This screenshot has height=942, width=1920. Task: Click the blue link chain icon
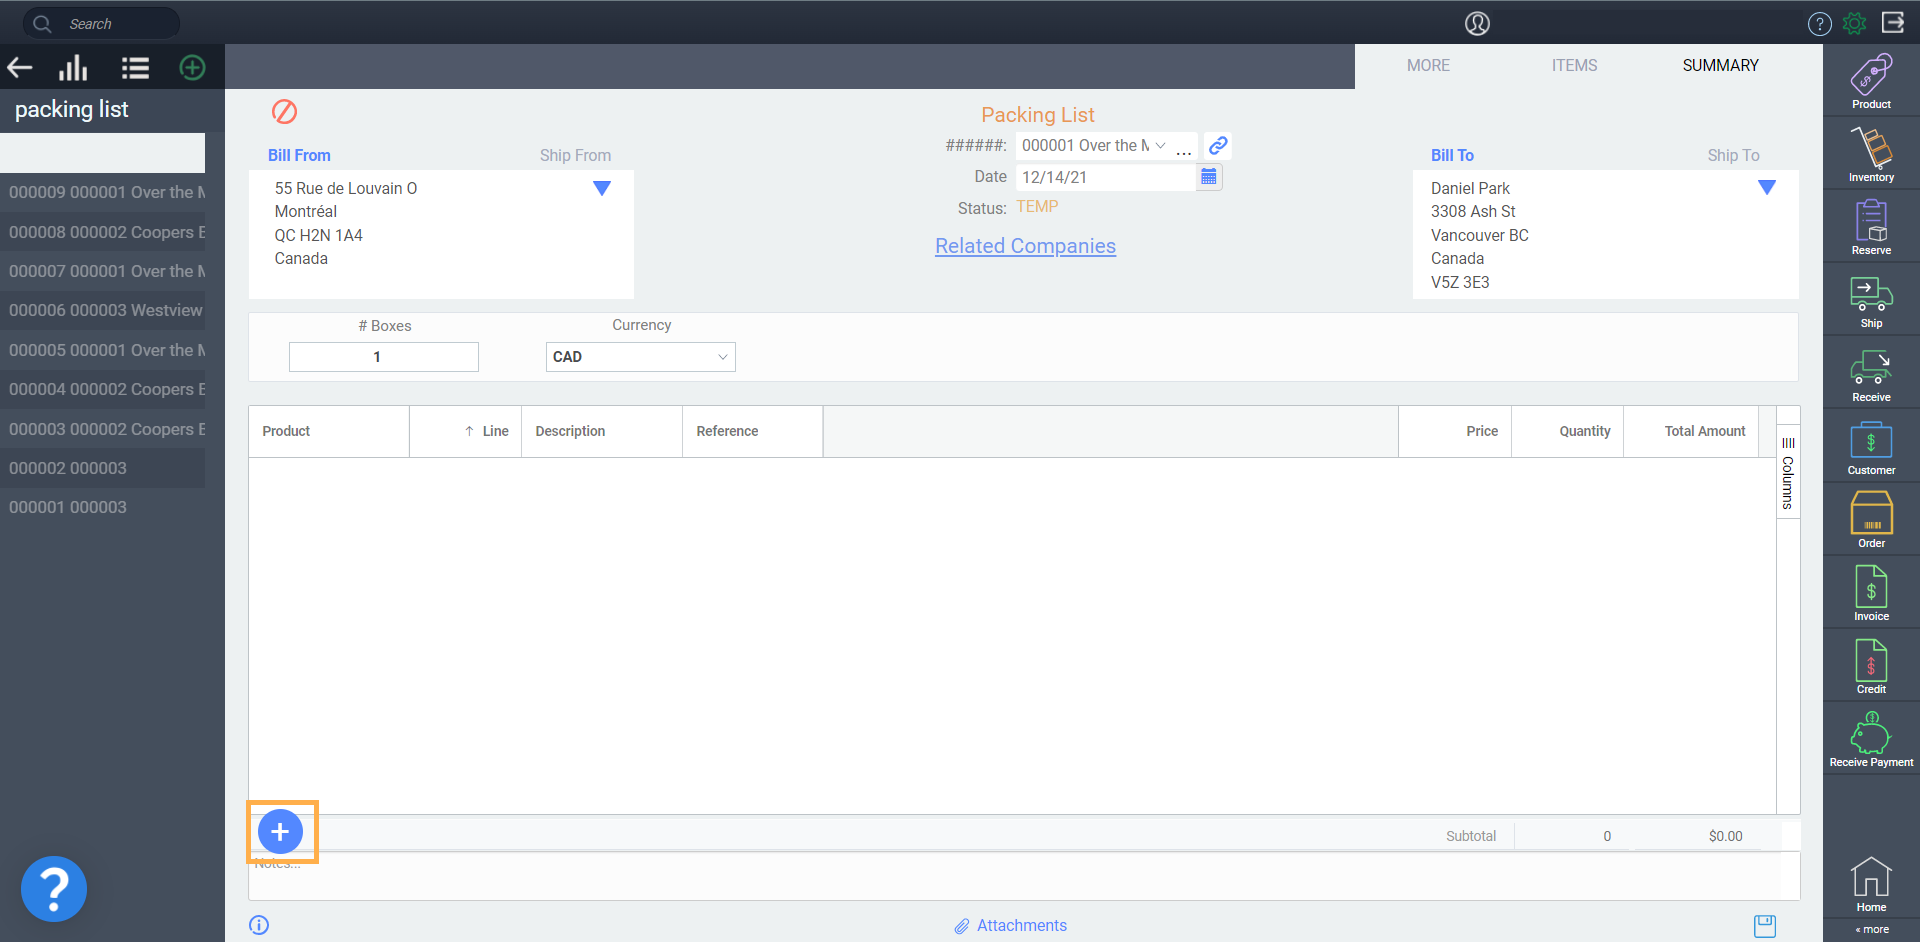pos(1217,145)
